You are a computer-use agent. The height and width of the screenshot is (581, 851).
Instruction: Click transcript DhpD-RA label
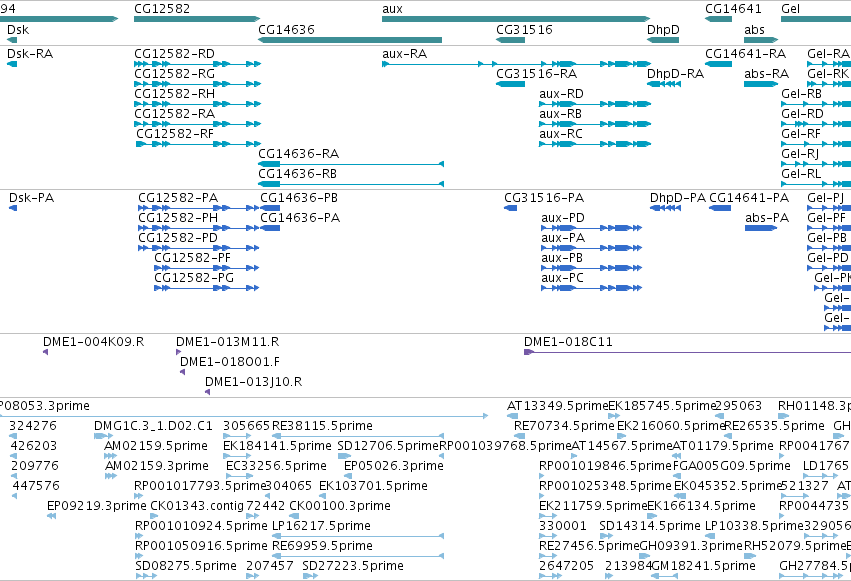675,74
